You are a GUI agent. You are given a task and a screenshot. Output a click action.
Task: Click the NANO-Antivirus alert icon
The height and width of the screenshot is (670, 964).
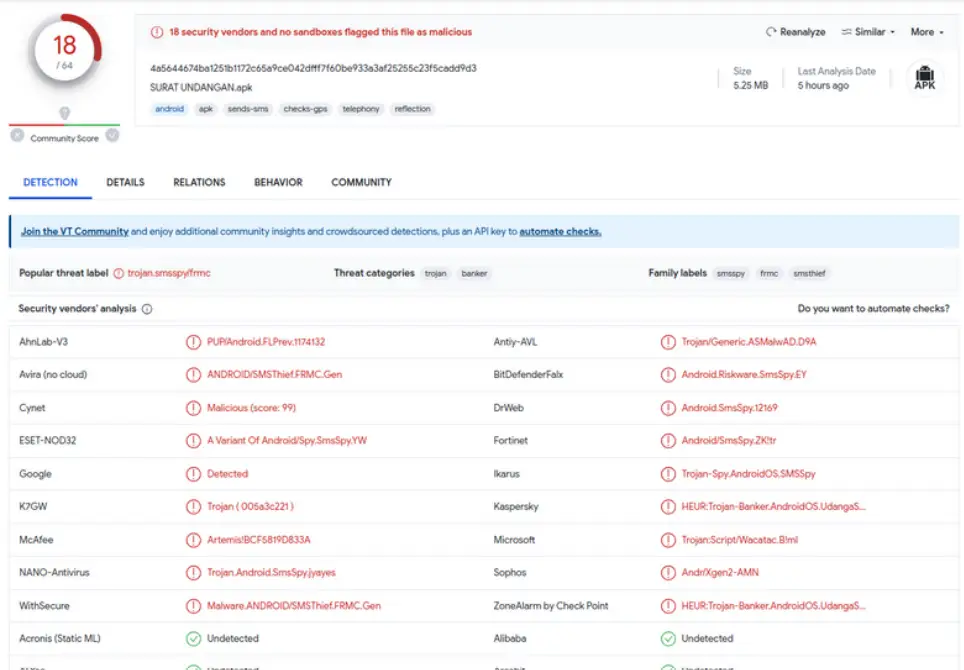click(193, 572)
